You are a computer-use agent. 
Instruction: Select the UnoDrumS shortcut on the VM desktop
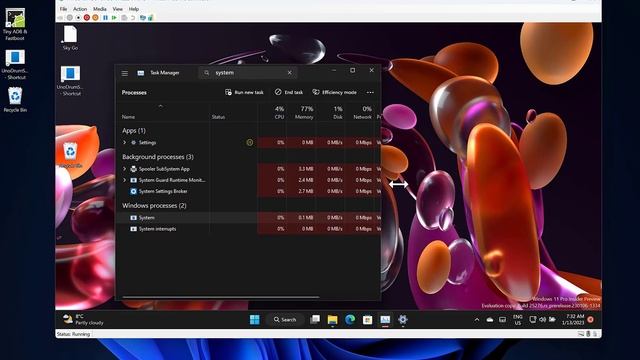69,81
